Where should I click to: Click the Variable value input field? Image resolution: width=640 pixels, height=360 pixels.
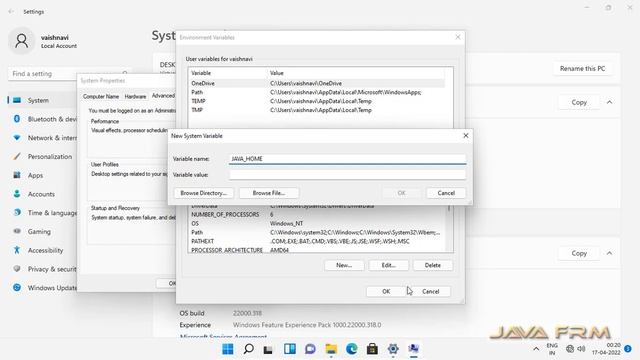tap(347, 175)
